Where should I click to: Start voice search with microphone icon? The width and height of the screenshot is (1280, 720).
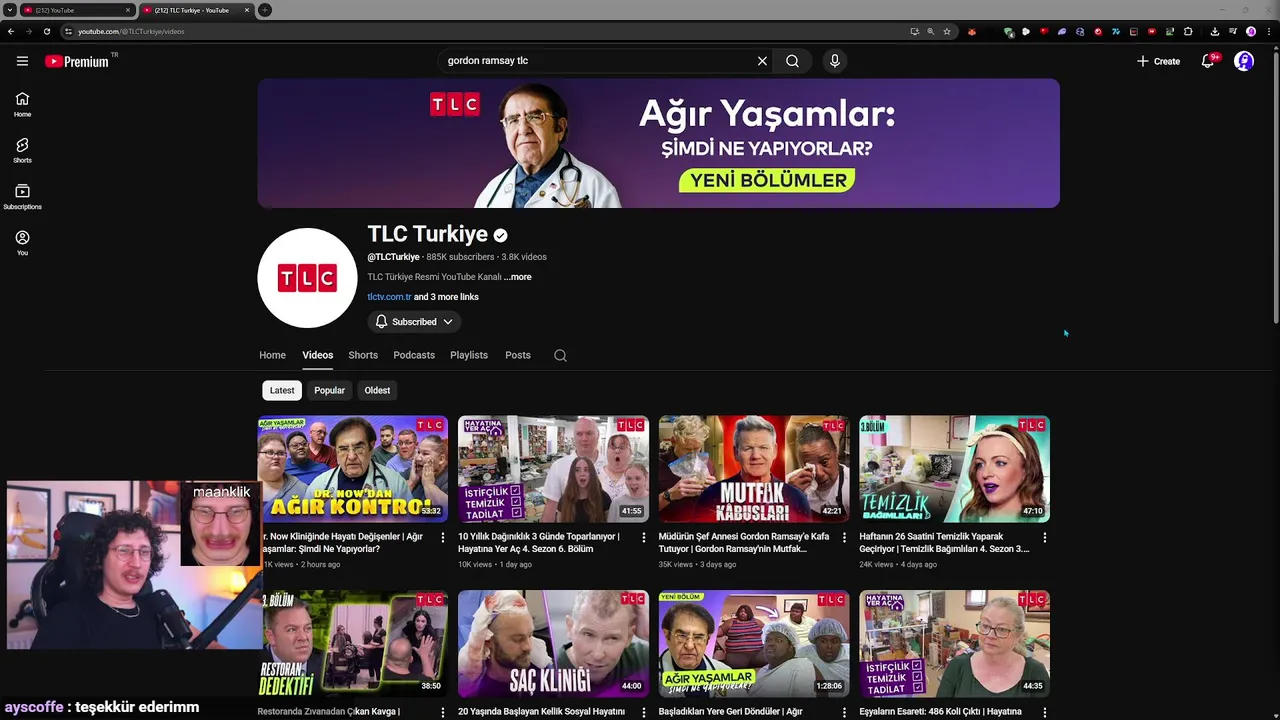(x=835, y=61)
